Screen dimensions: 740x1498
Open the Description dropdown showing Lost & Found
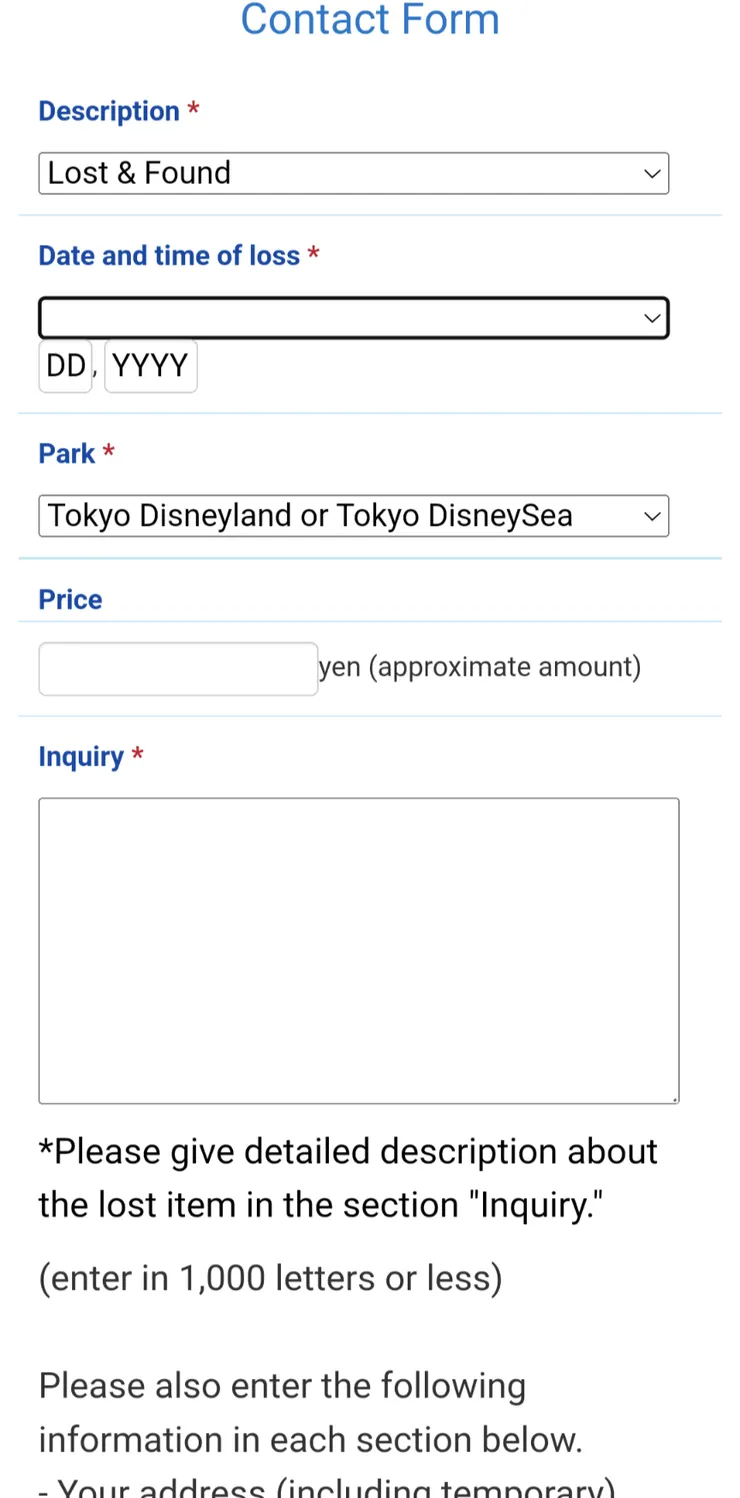(x=340, y=173)
